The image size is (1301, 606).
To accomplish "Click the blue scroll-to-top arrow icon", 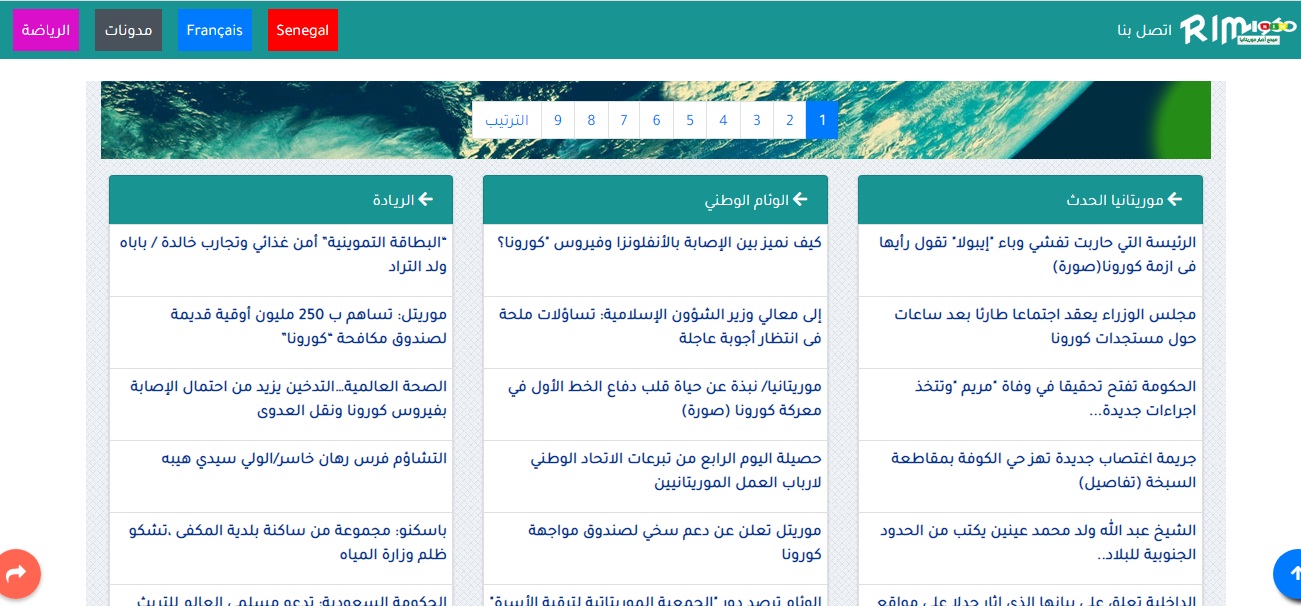I will [x=1291, y=573].
